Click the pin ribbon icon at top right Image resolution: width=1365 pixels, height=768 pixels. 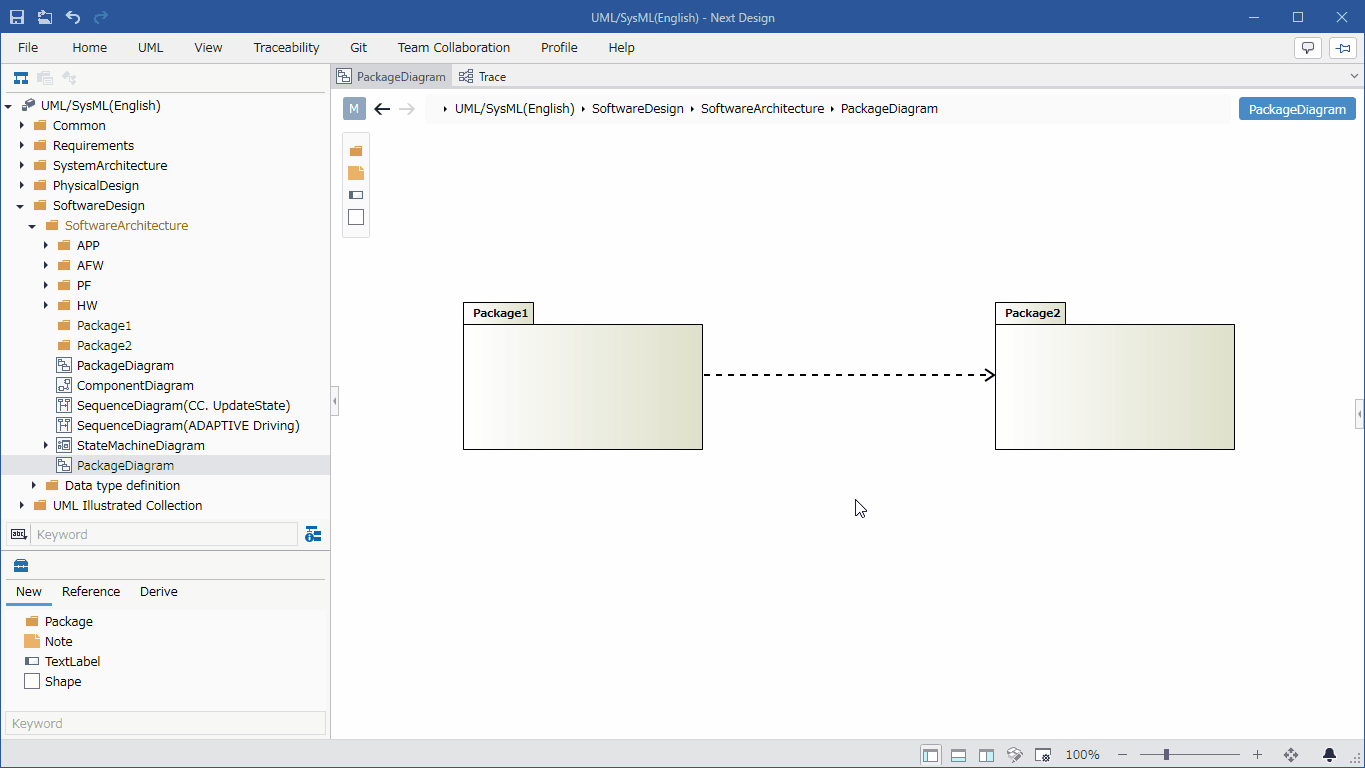tap(1342, 48)
